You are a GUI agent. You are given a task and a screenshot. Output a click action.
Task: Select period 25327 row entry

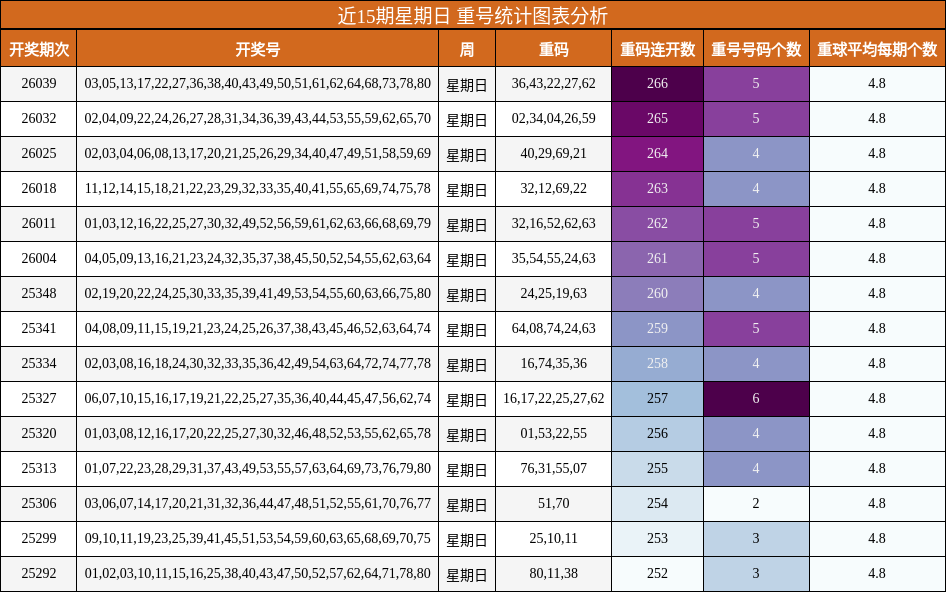tap(40, 397)
